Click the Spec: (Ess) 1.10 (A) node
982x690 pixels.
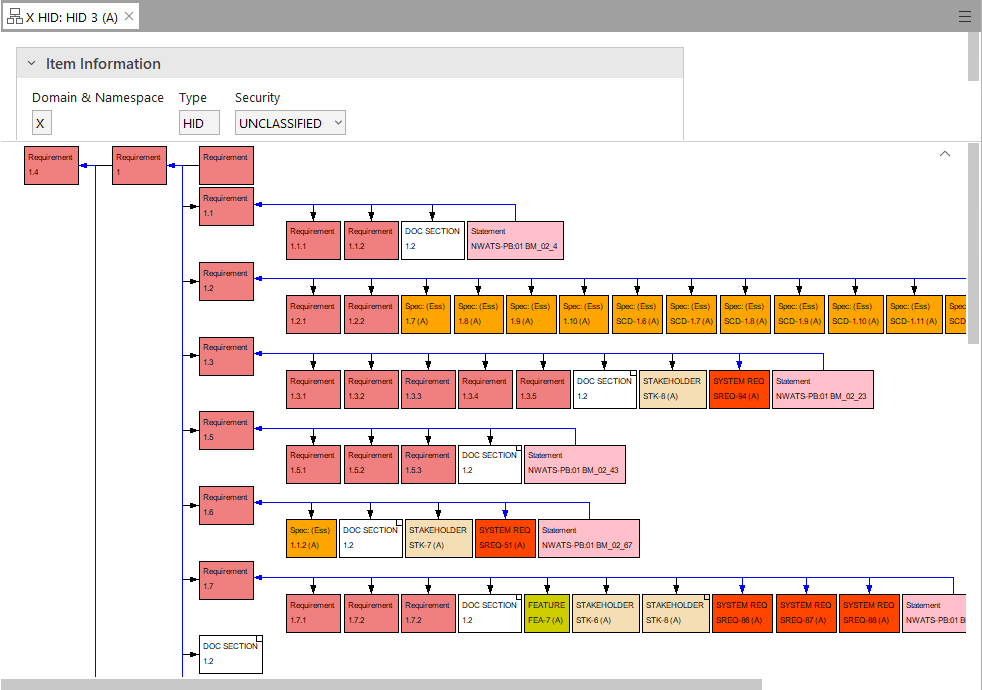click(x=584, y=314)
